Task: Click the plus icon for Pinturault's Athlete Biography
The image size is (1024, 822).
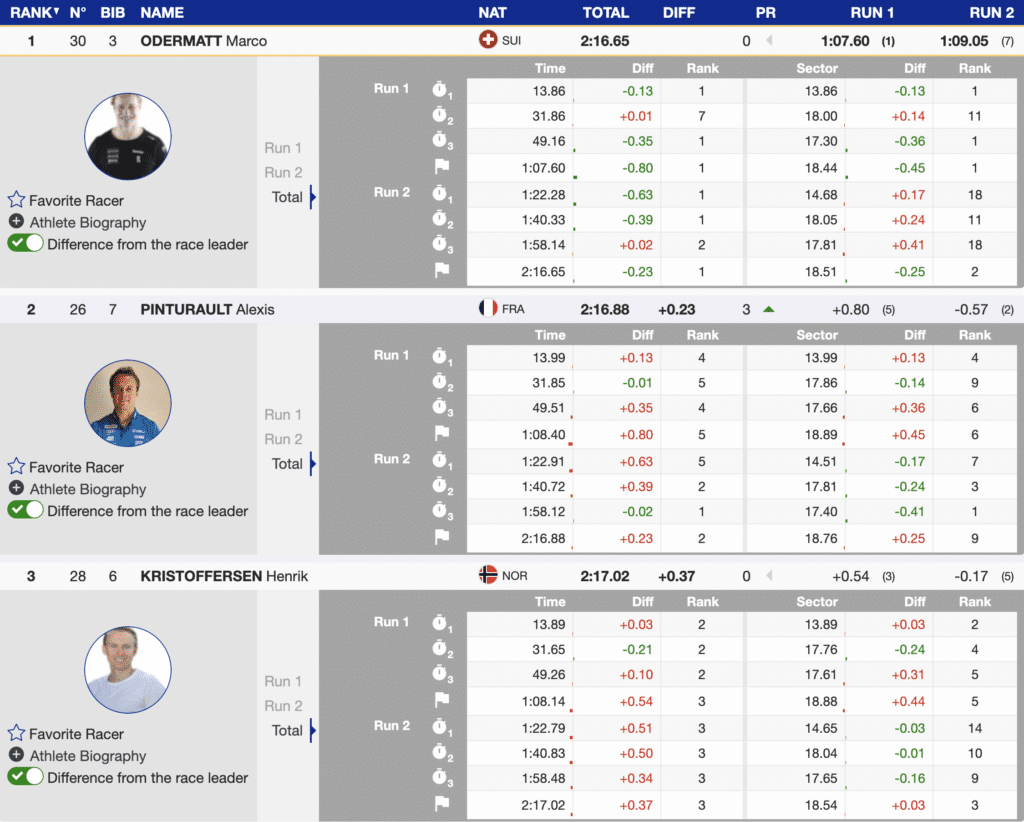Action: click(x=16, y=488)
